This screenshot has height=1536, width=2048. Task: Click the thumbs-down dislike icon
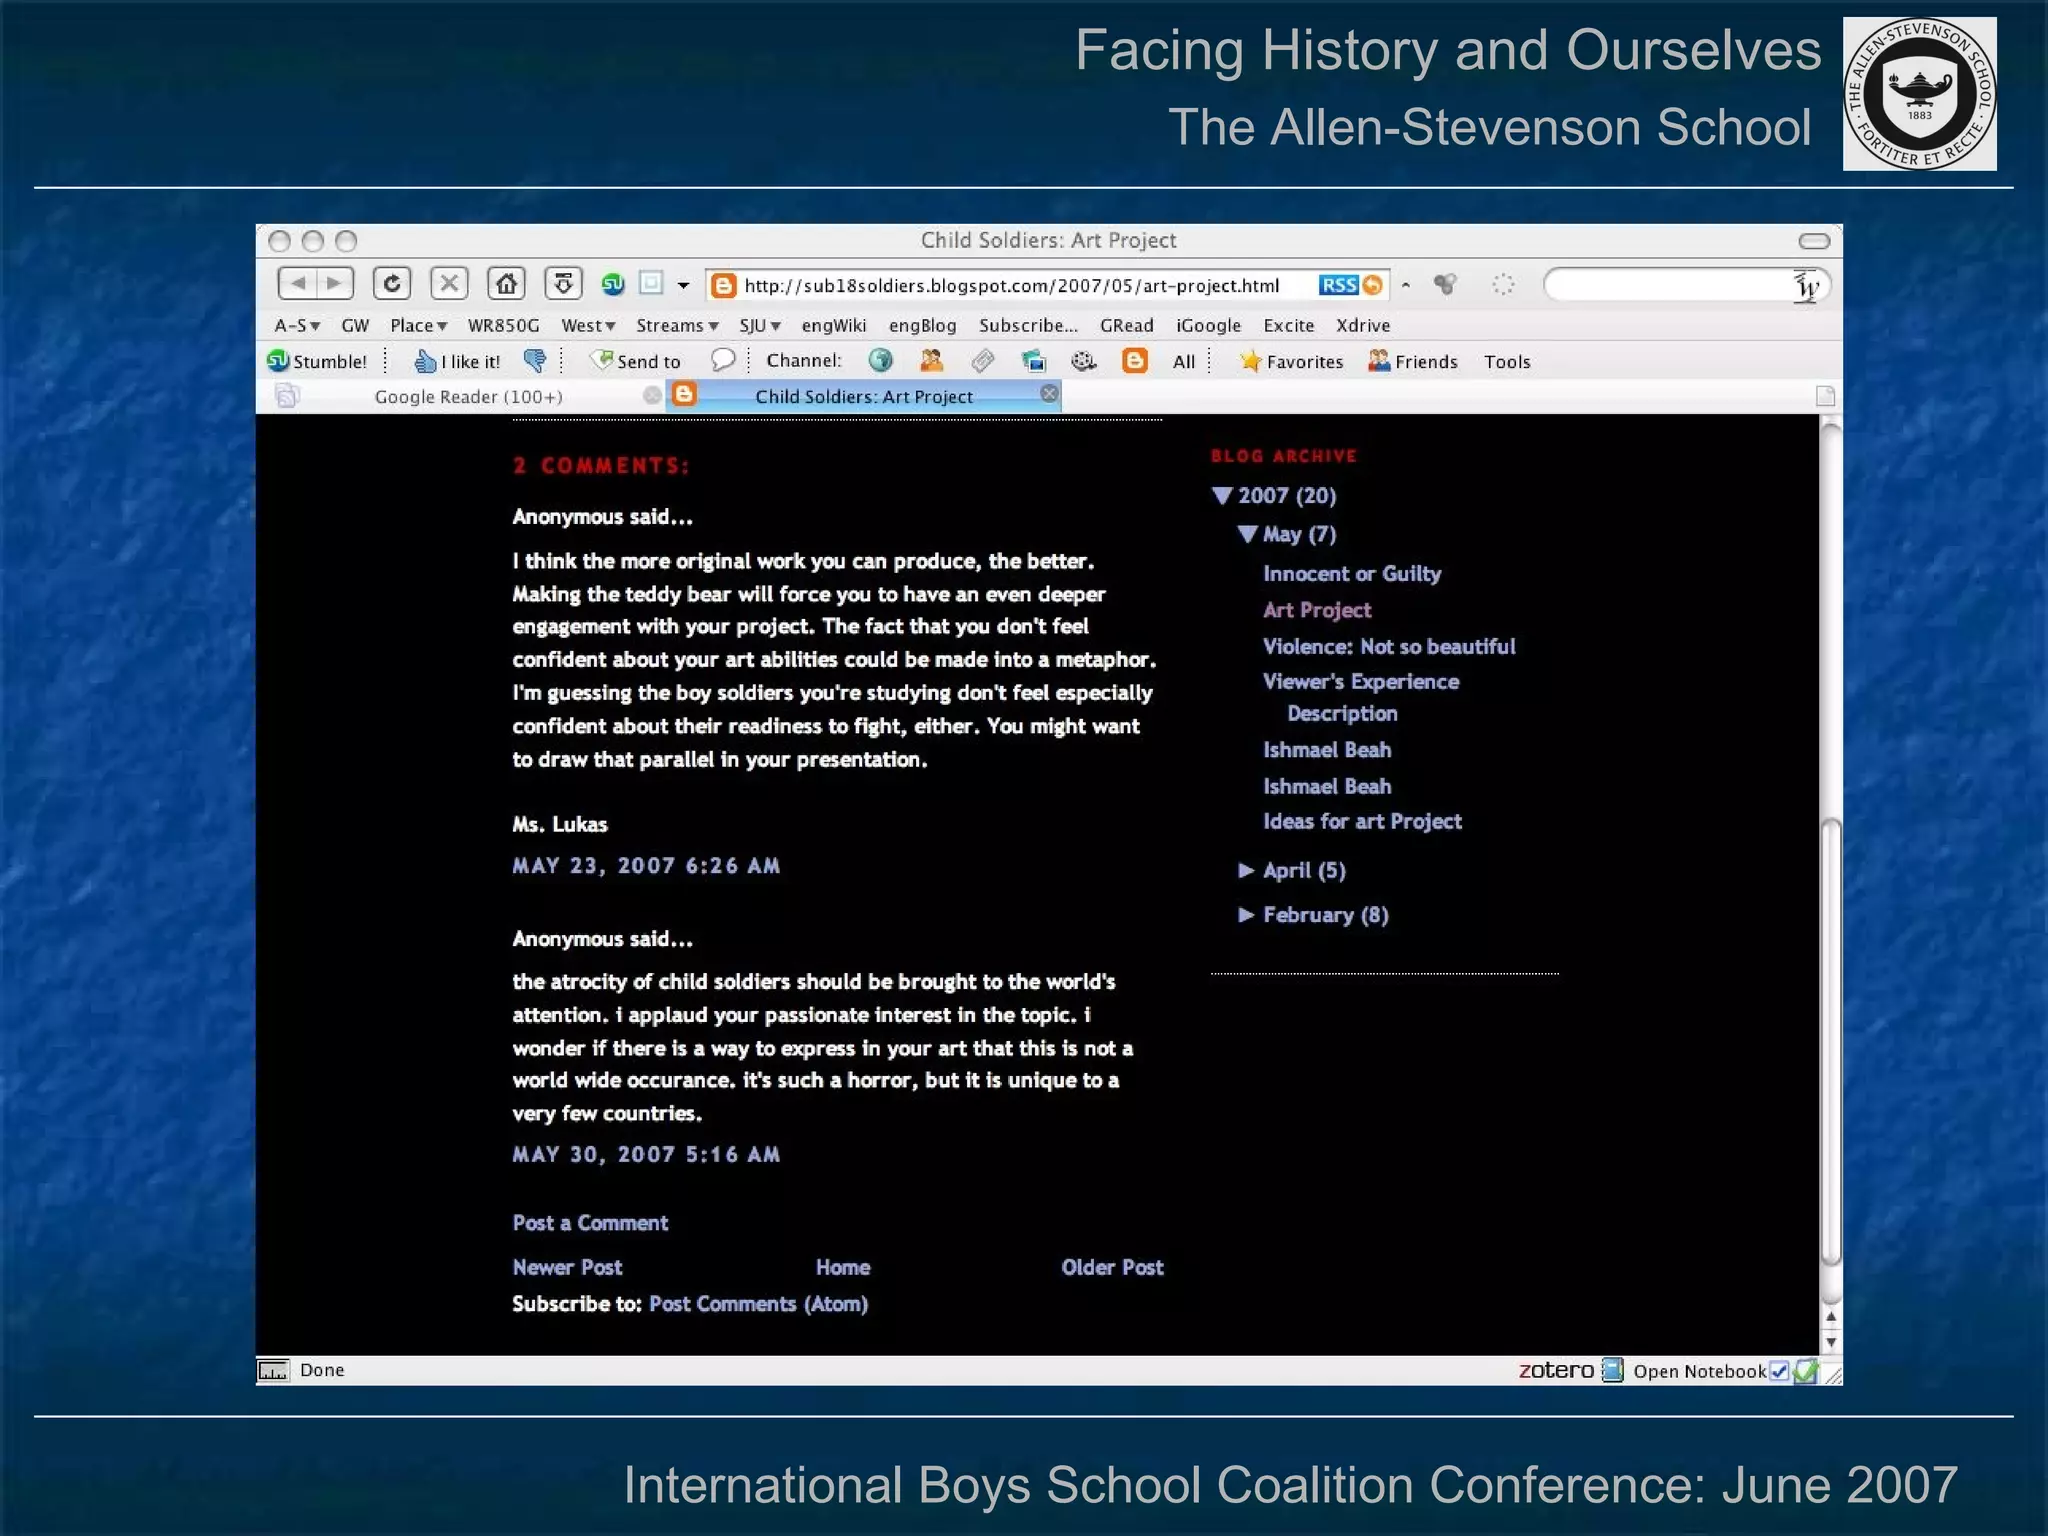[535, 361]
